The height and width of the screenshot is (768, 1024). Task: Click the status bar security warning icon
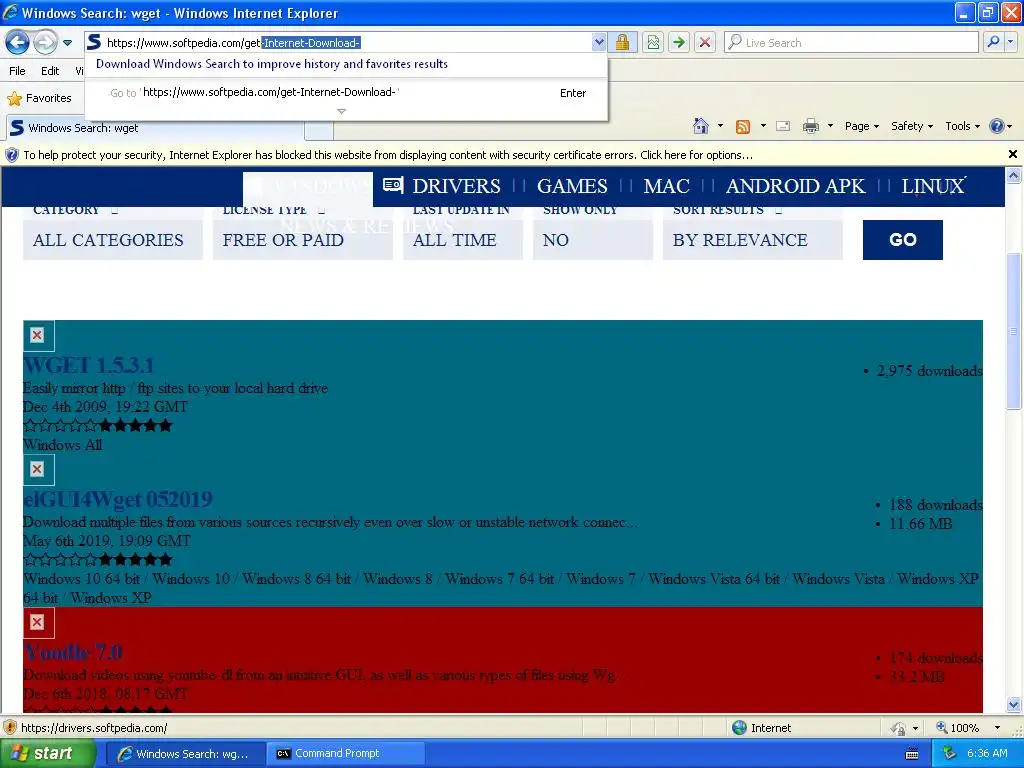tap(10, 728)
